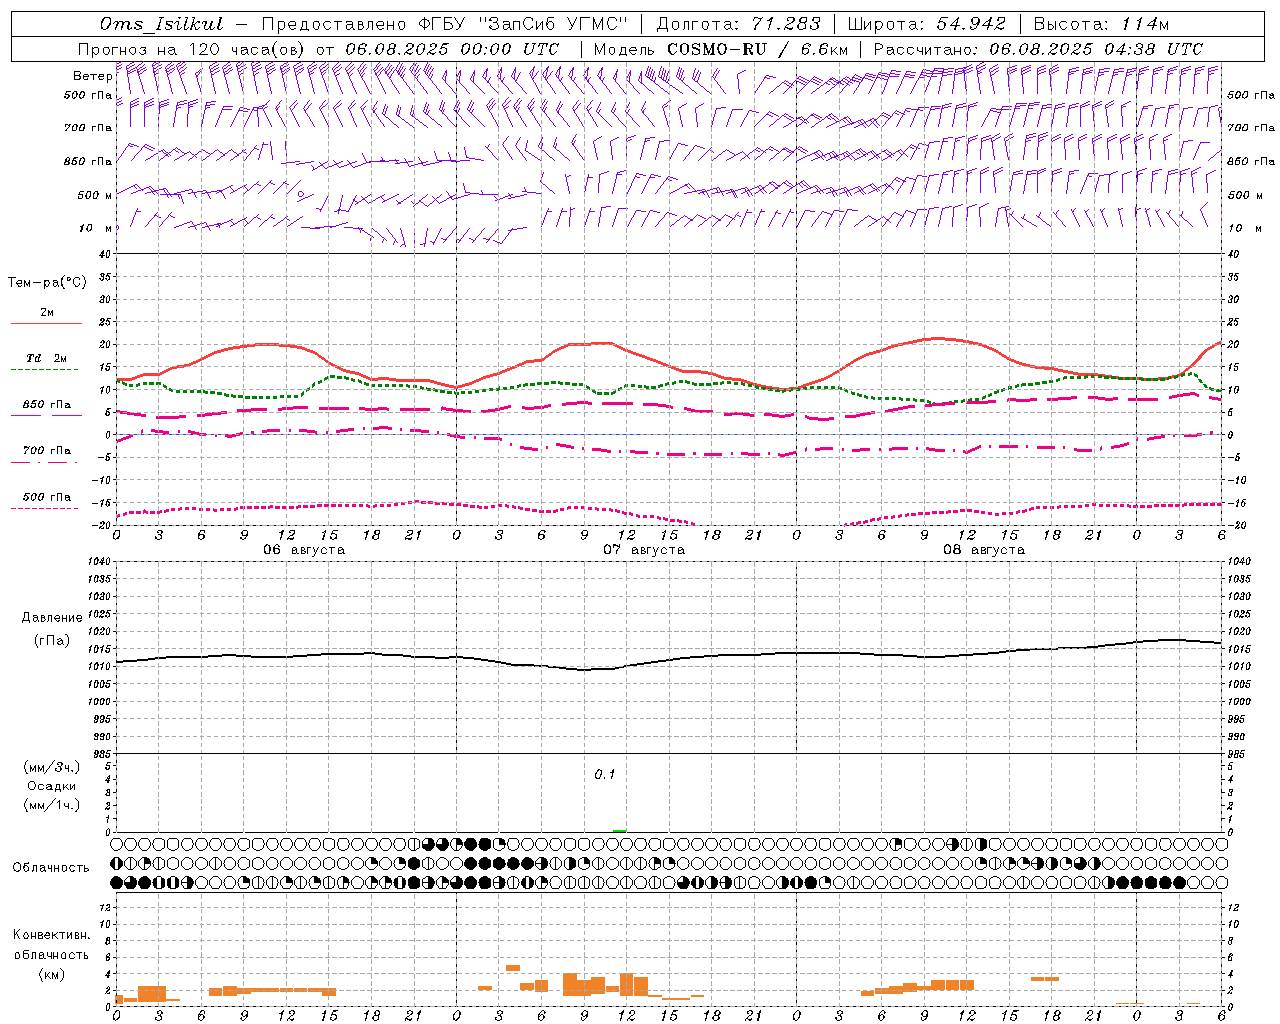Select the latitude value 54.942
This screenshot has height=1024, width=1280.
[970, 24]
